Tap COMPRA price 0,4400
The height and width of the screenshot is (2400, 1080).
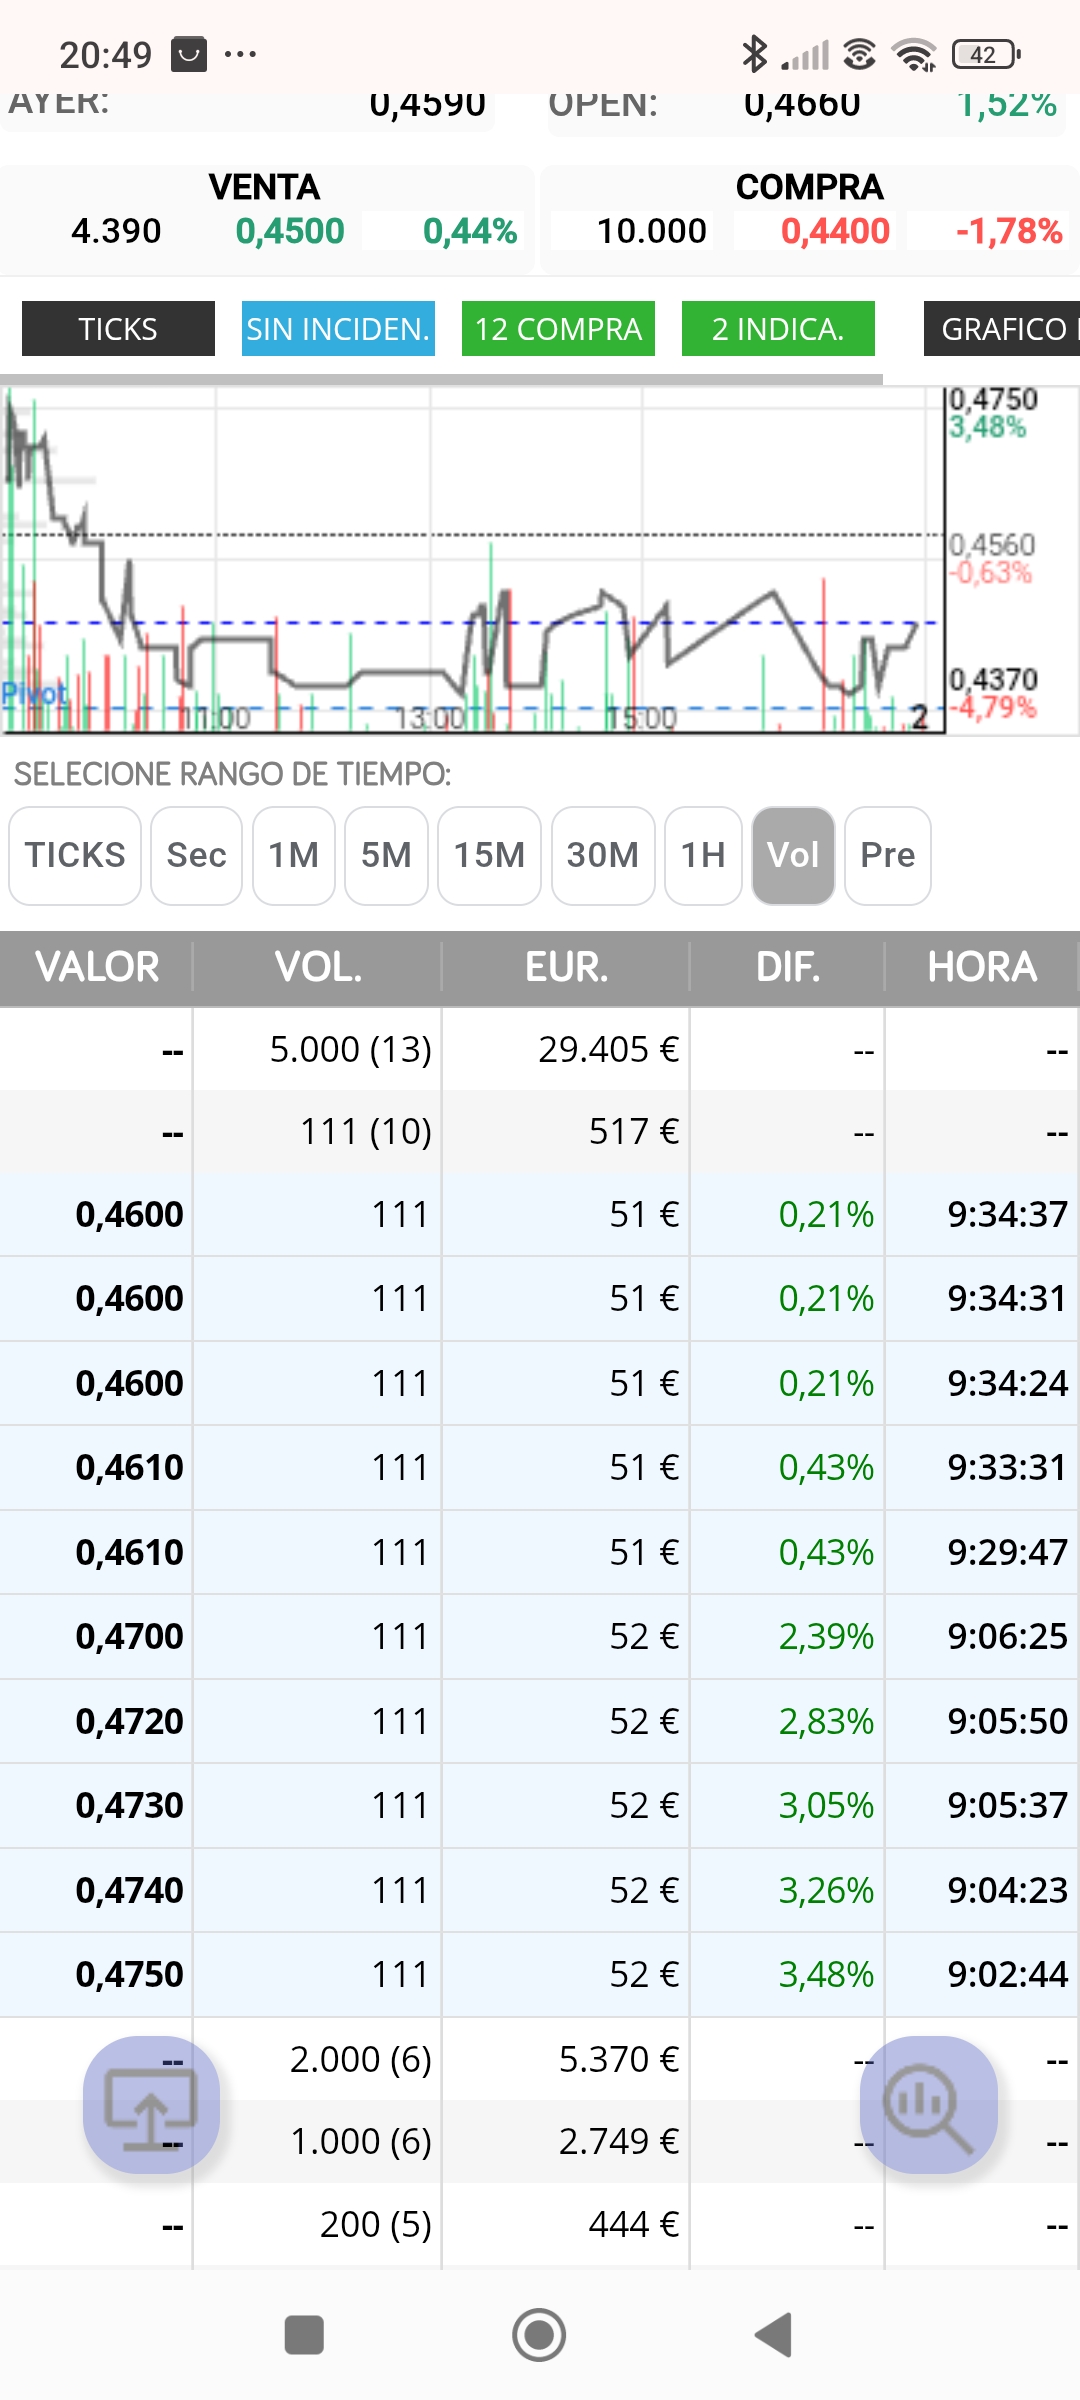coord(835,231)
